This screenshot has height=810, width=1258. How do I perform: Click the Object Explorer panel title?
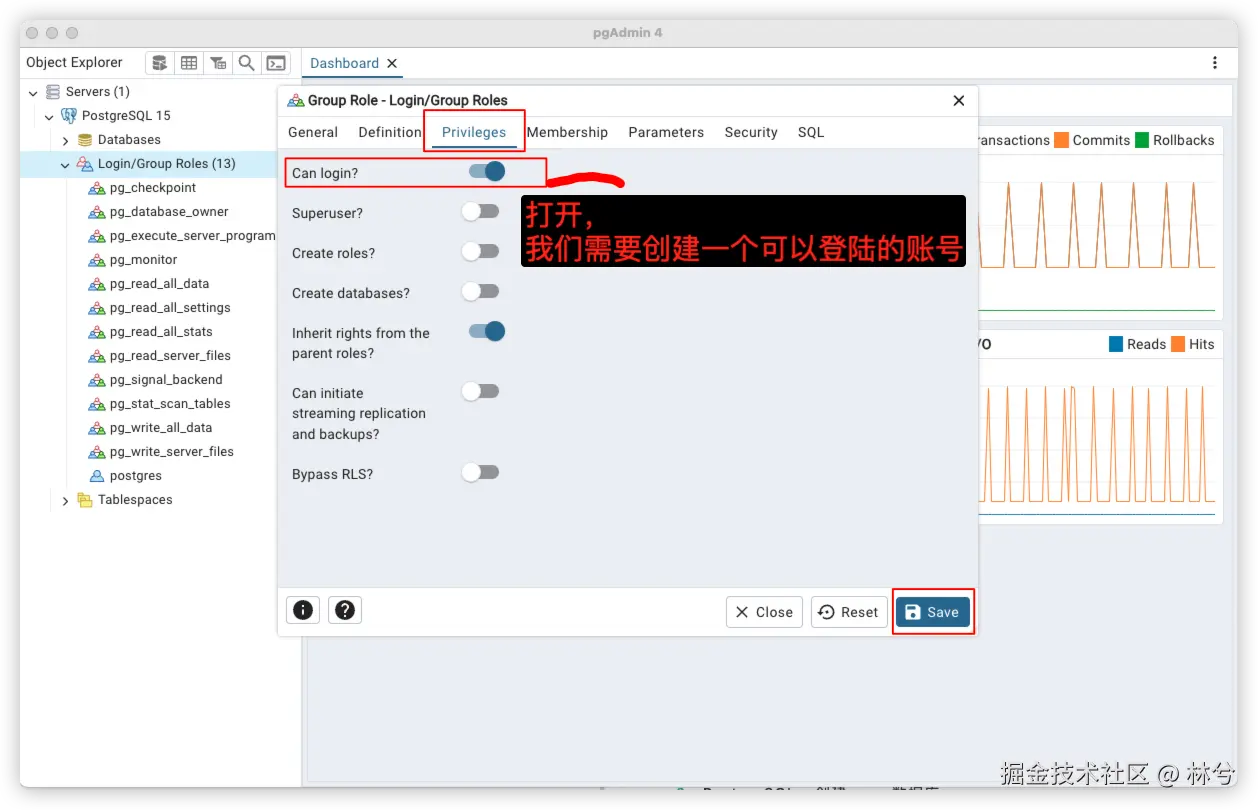click(x=74, y=62)
